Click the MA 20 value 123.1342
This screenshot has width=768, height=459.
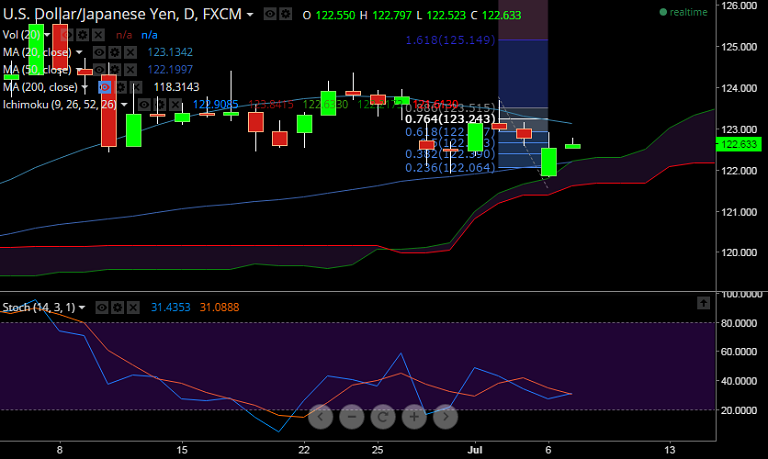pos(170,52)
